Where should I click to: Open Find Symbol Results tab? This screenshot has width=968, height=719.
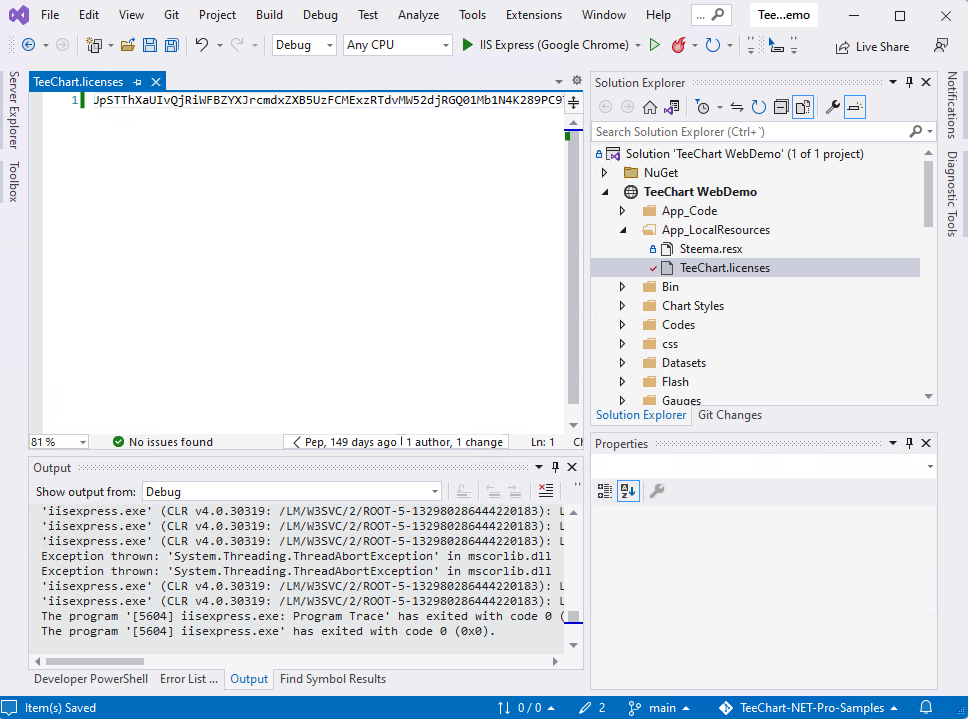click(x=333, y=679)
